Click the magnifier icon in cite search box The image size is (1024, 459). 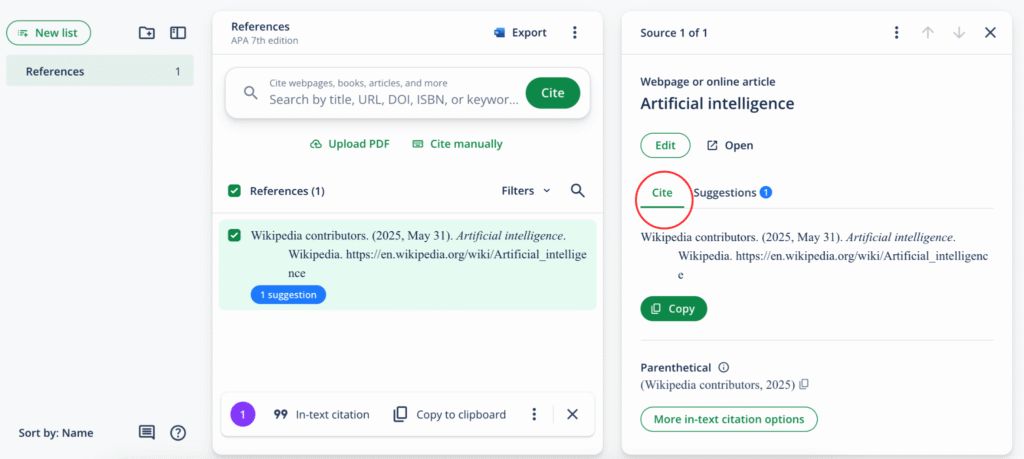251,93
